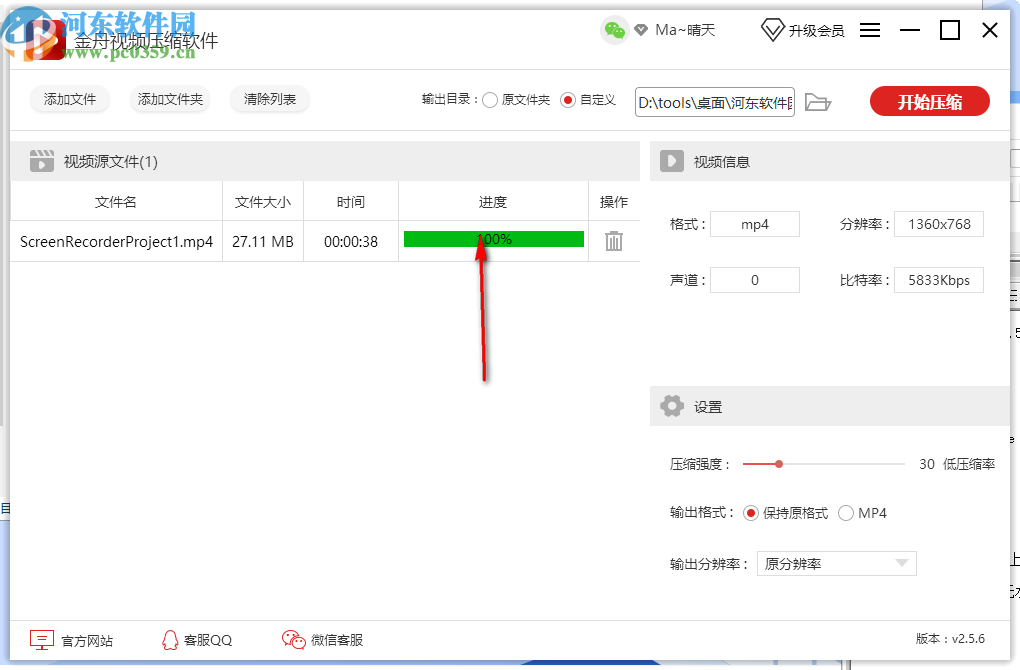Click the 官方网站 icon at bottom left
The image size is (1020, 670).
(40, 639)
